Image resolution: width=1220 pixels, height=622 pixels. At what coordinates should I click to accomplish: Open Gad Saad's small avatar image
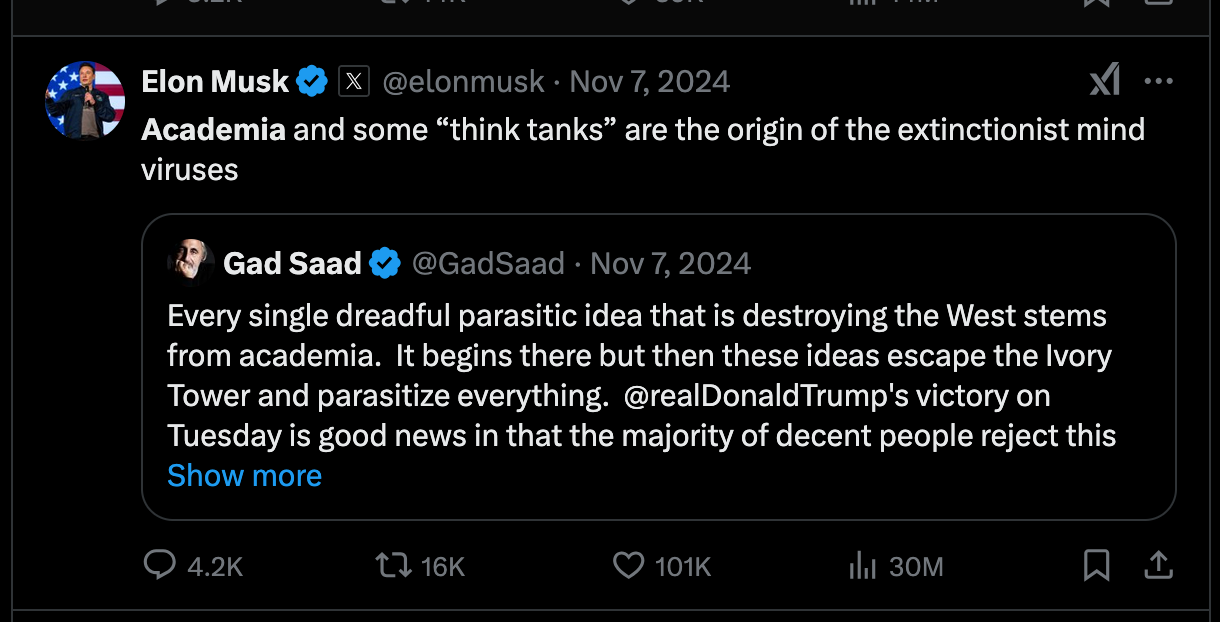[190, 263]
